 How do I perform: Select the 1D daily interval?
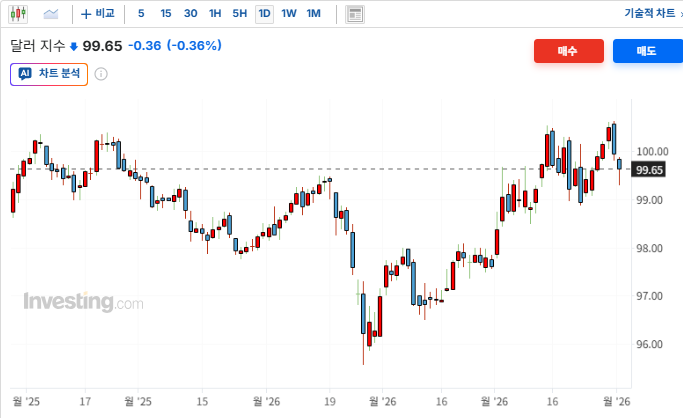click(264, 14)
